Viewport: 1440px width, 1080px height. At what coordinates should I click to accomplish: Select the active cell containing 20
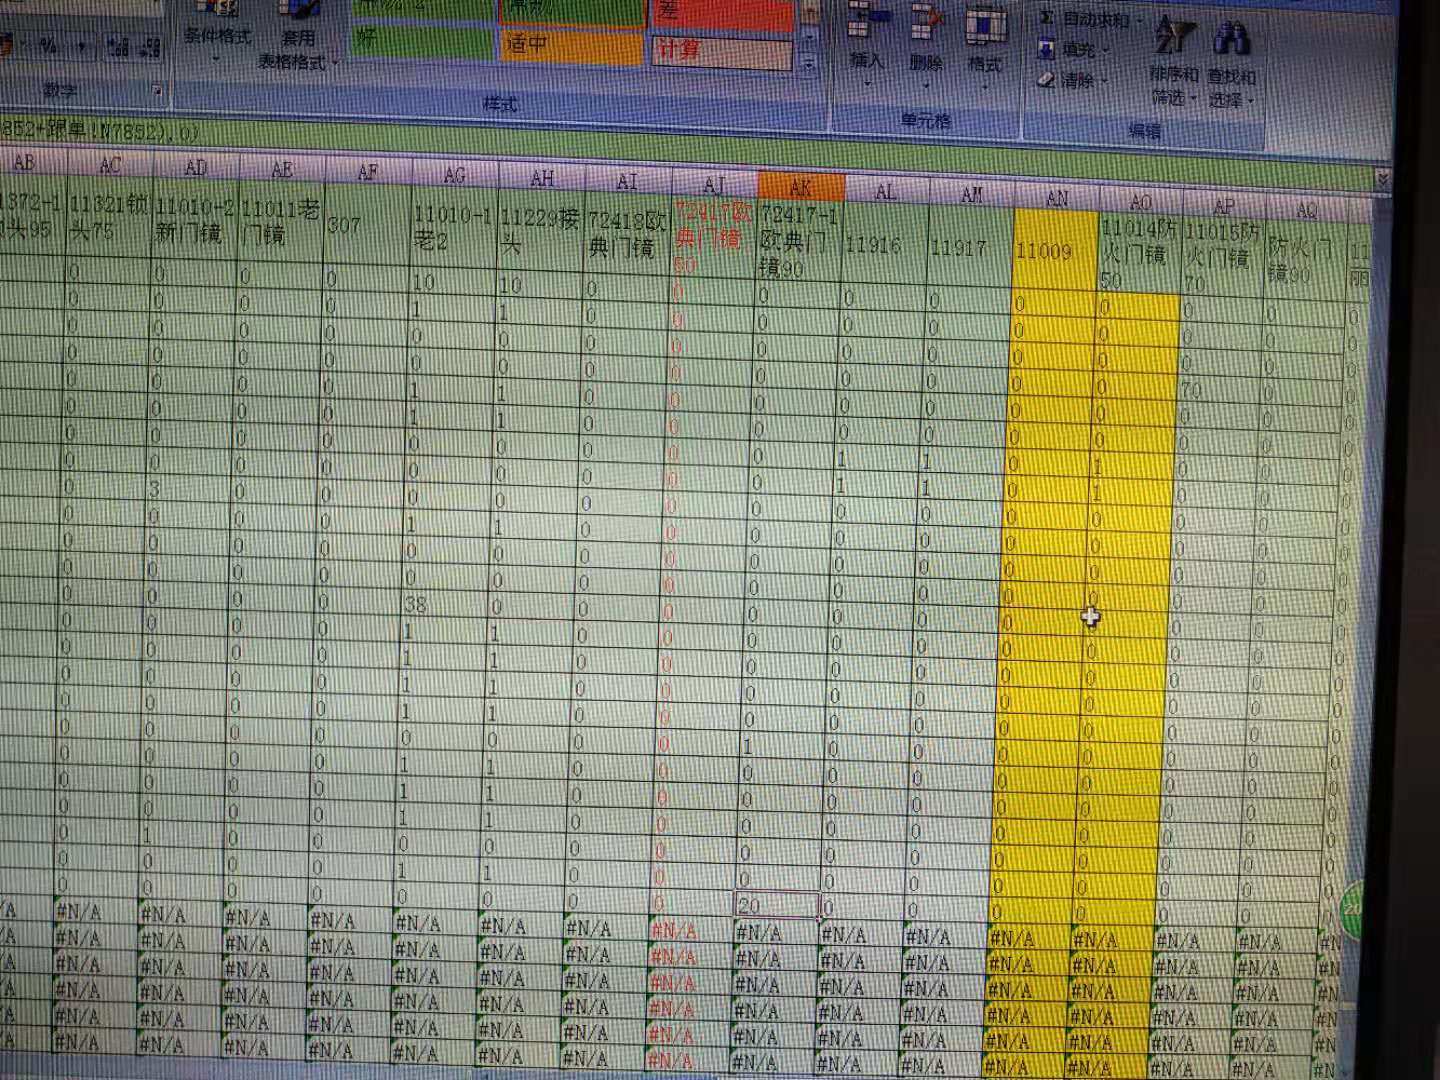tap(777, 905)
